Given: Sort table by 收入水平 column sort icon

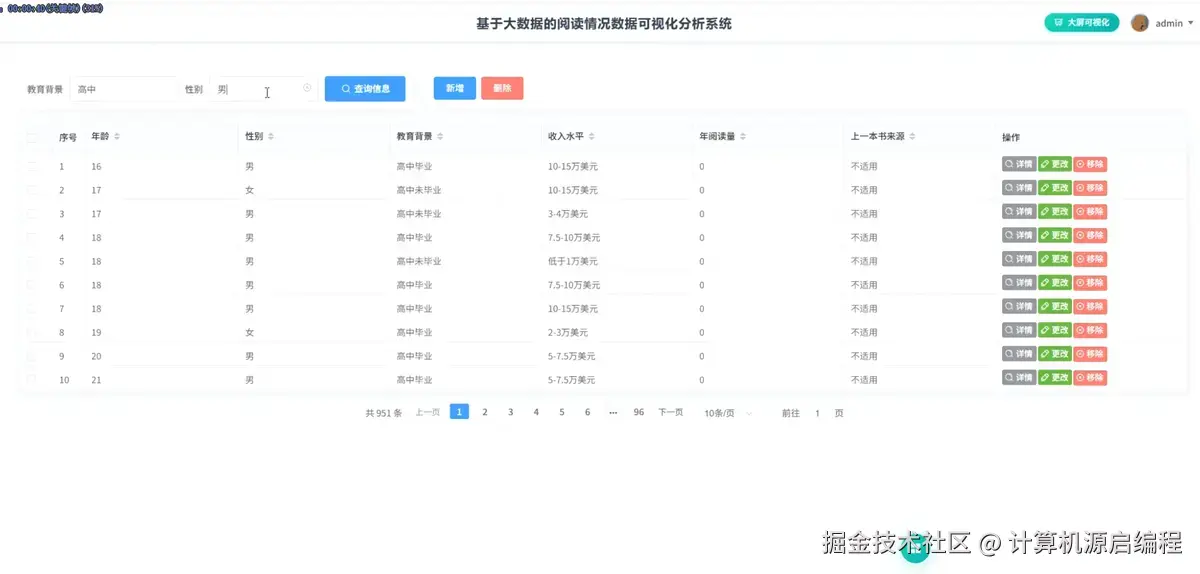Looking at the screenshot, I should [592, 136].
